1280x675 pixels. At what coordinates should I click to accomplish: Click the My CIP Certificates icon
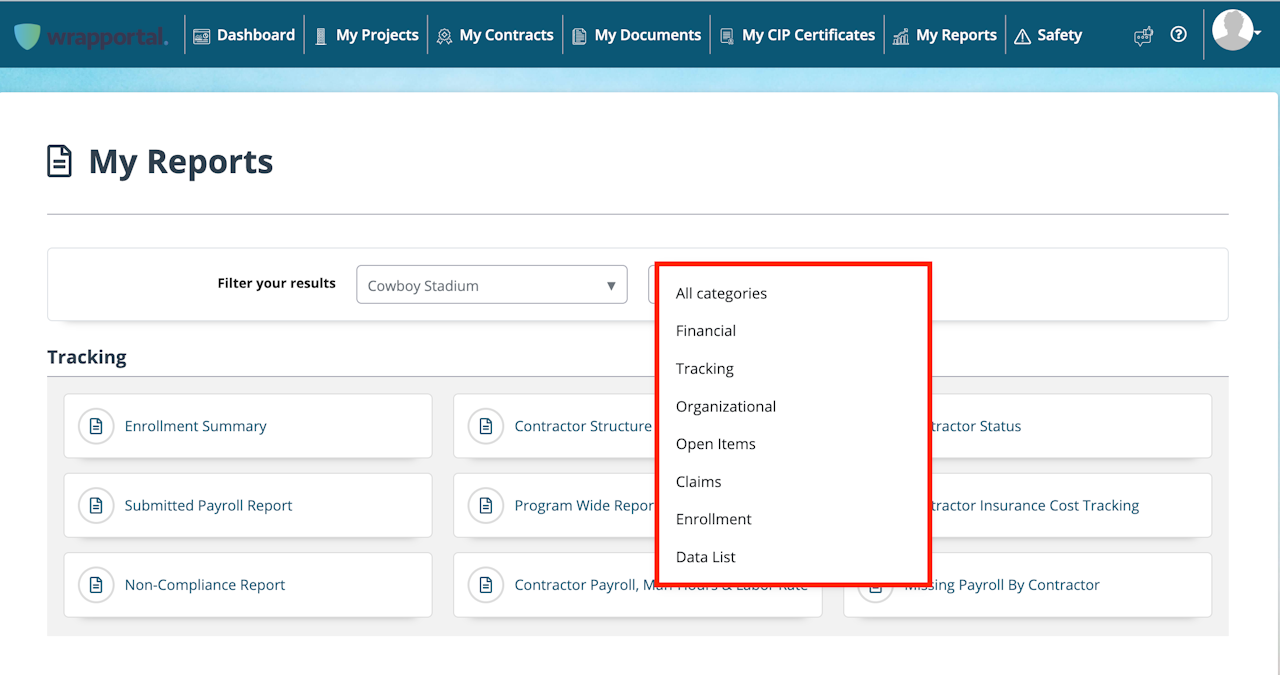pyautogui.click(x=727, y=36)
